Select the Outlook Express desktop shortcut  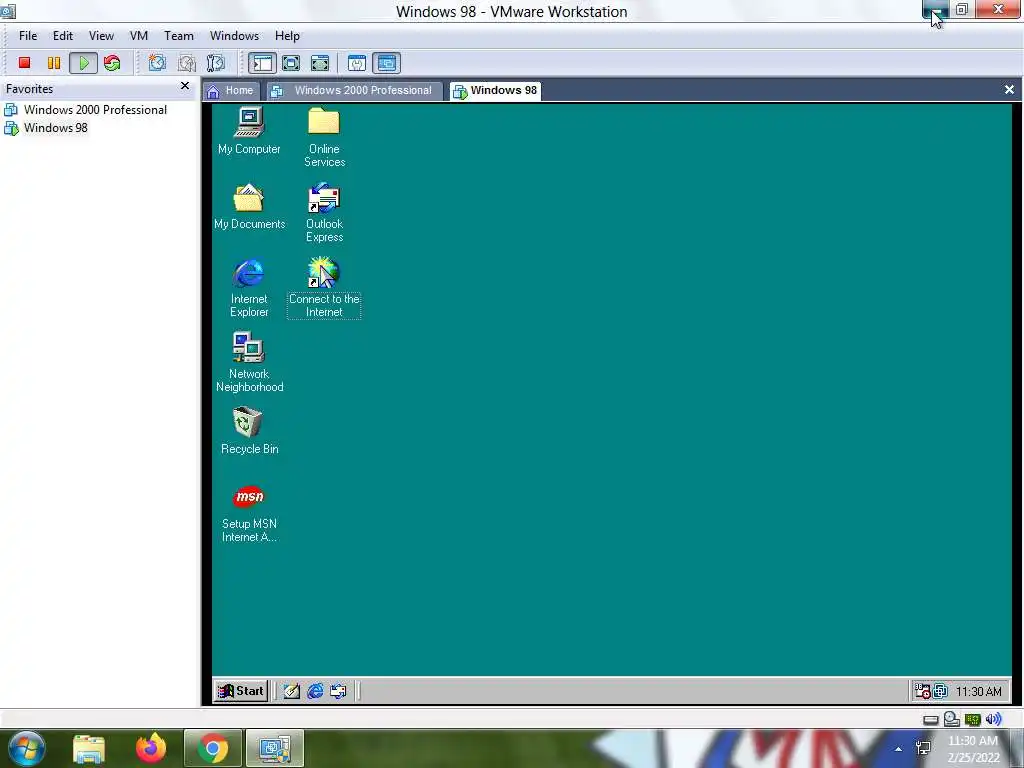(x=324, y=212)
